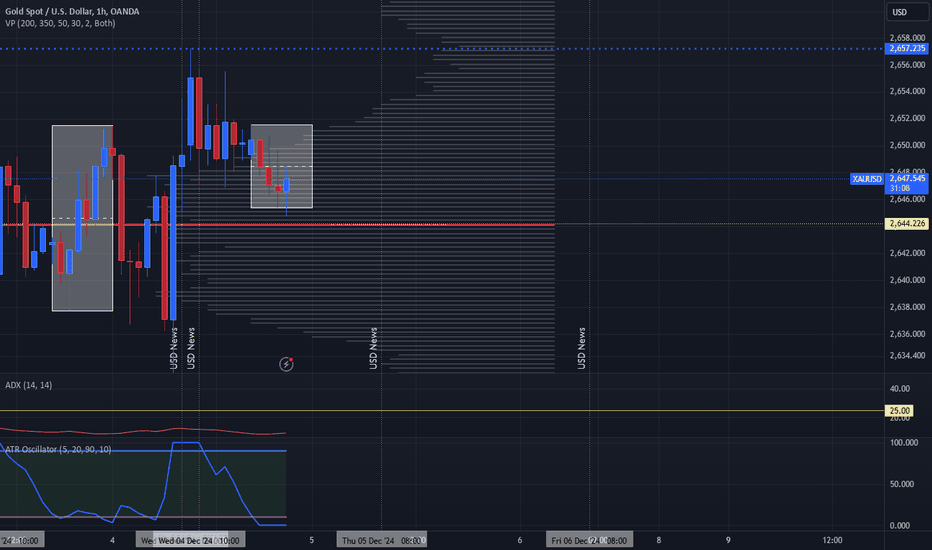
Task: Click the 31:08 candle countdown timer
Action: pos(900,188)
